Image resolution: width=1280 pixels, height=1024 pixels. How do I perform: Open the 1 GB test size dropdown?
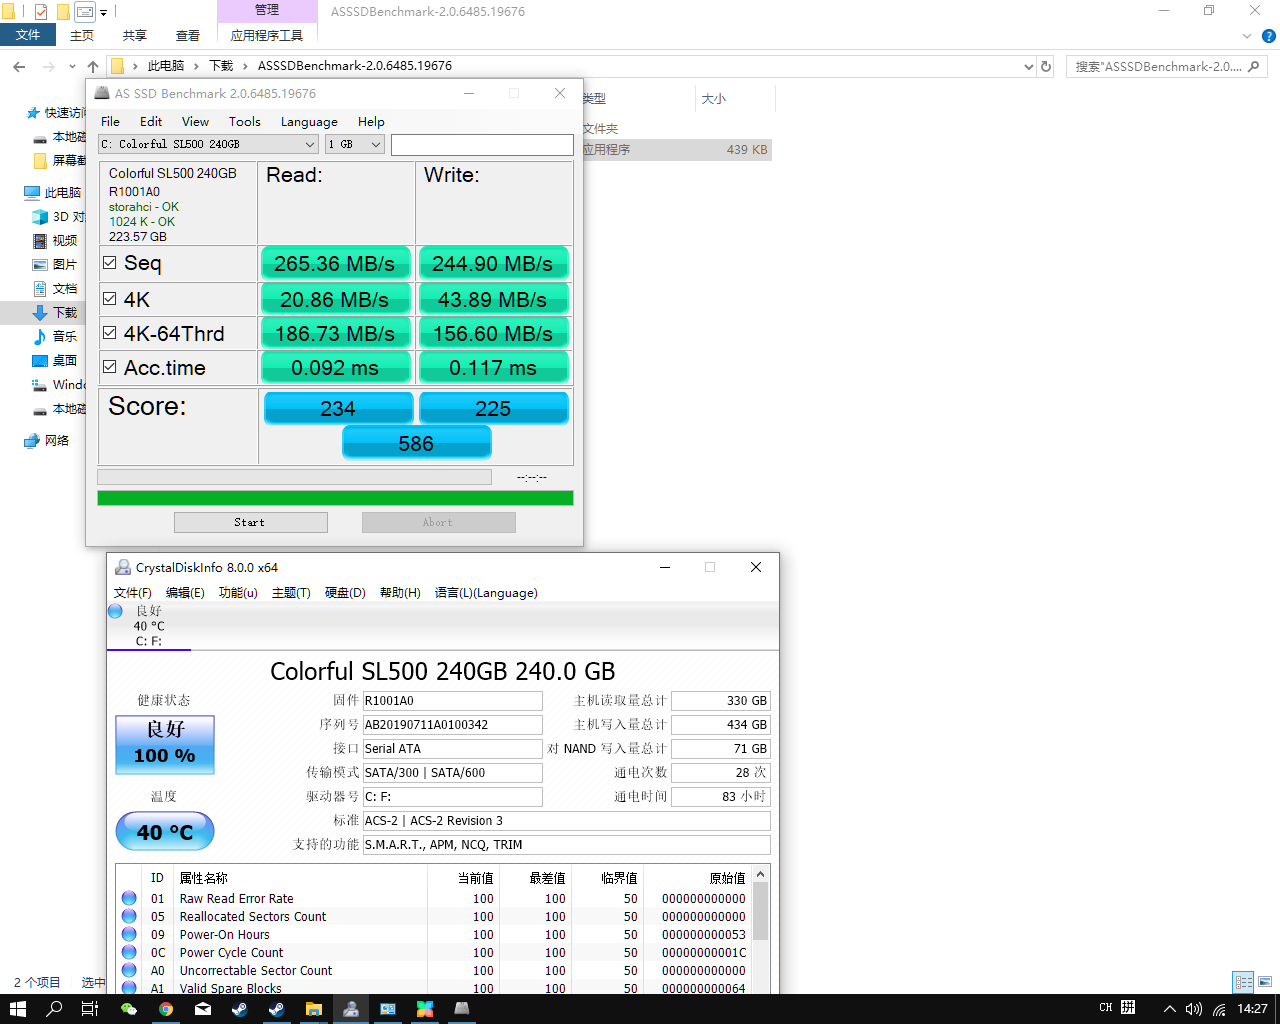click(x=355, y=144)
